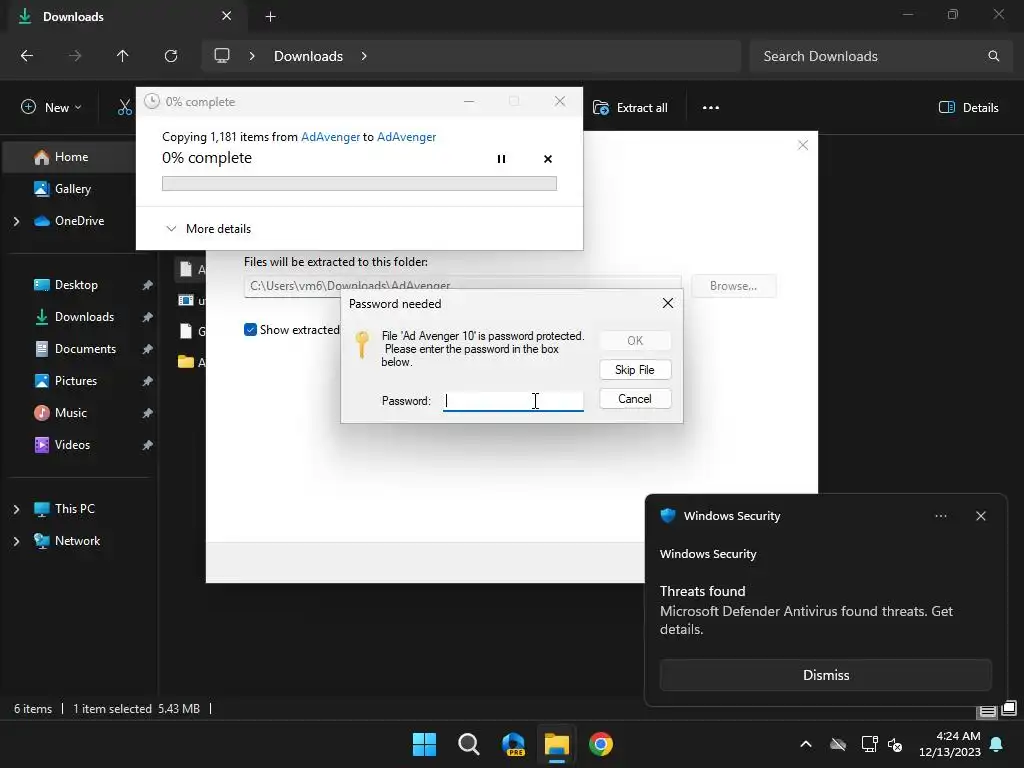Click the pin icon beside Music

[148, 413]
